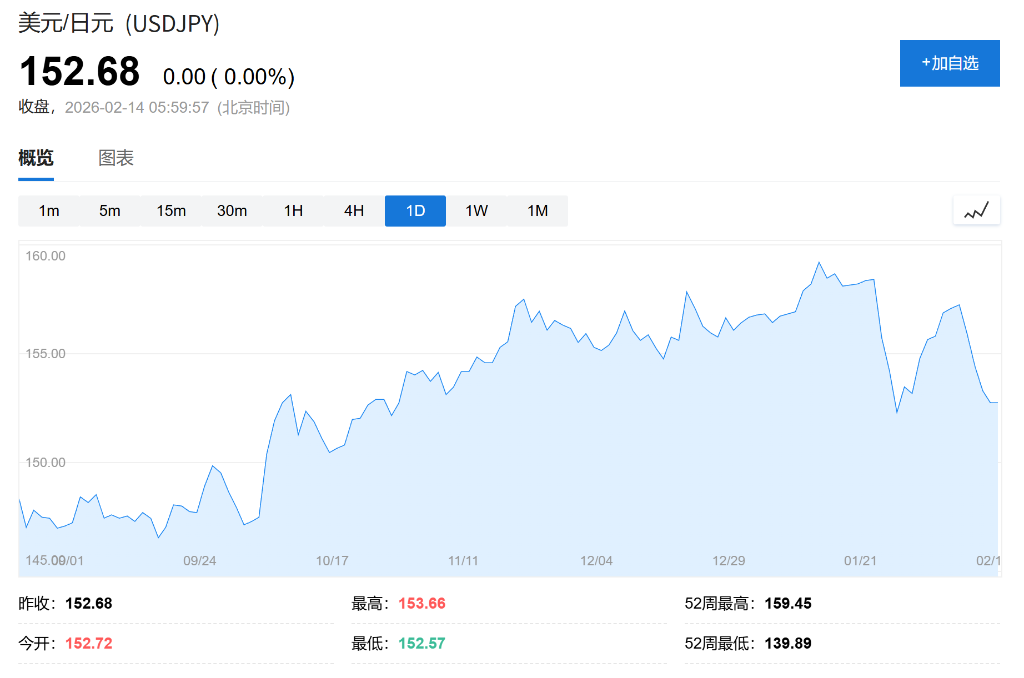This screenshot has width=1024, height=678.
Task: Click the 52周最低 value 139.89
Action: [788, 643]
